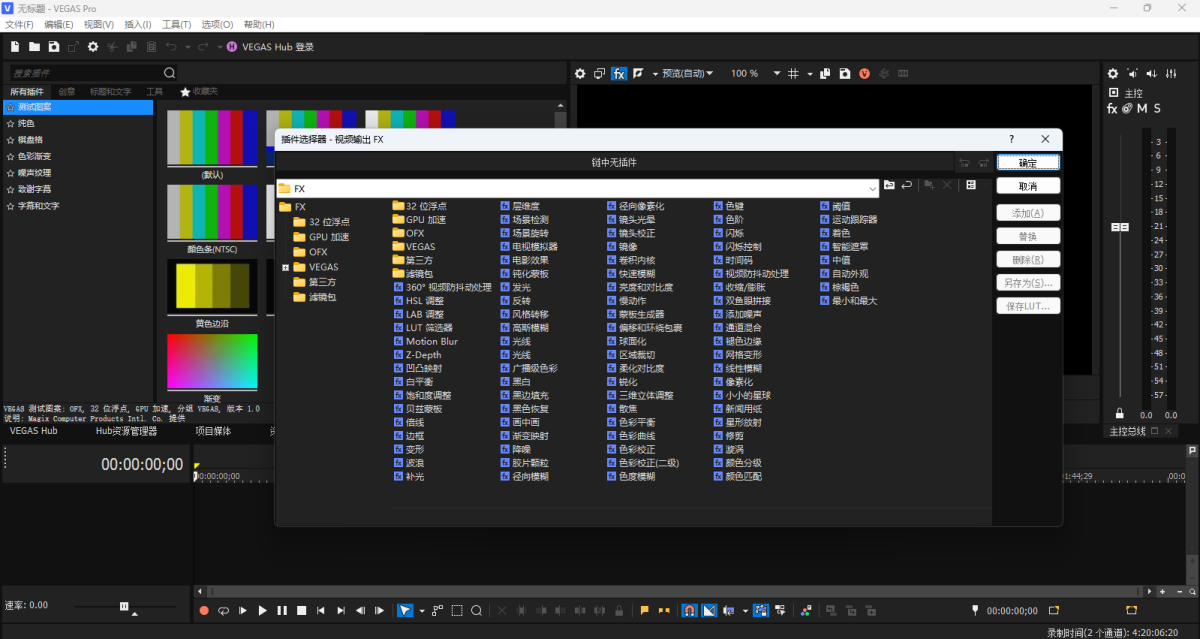The image size is (1200, 639).
Task: Select the normal edit arrow tool
Action: click(x=405, y=610)
